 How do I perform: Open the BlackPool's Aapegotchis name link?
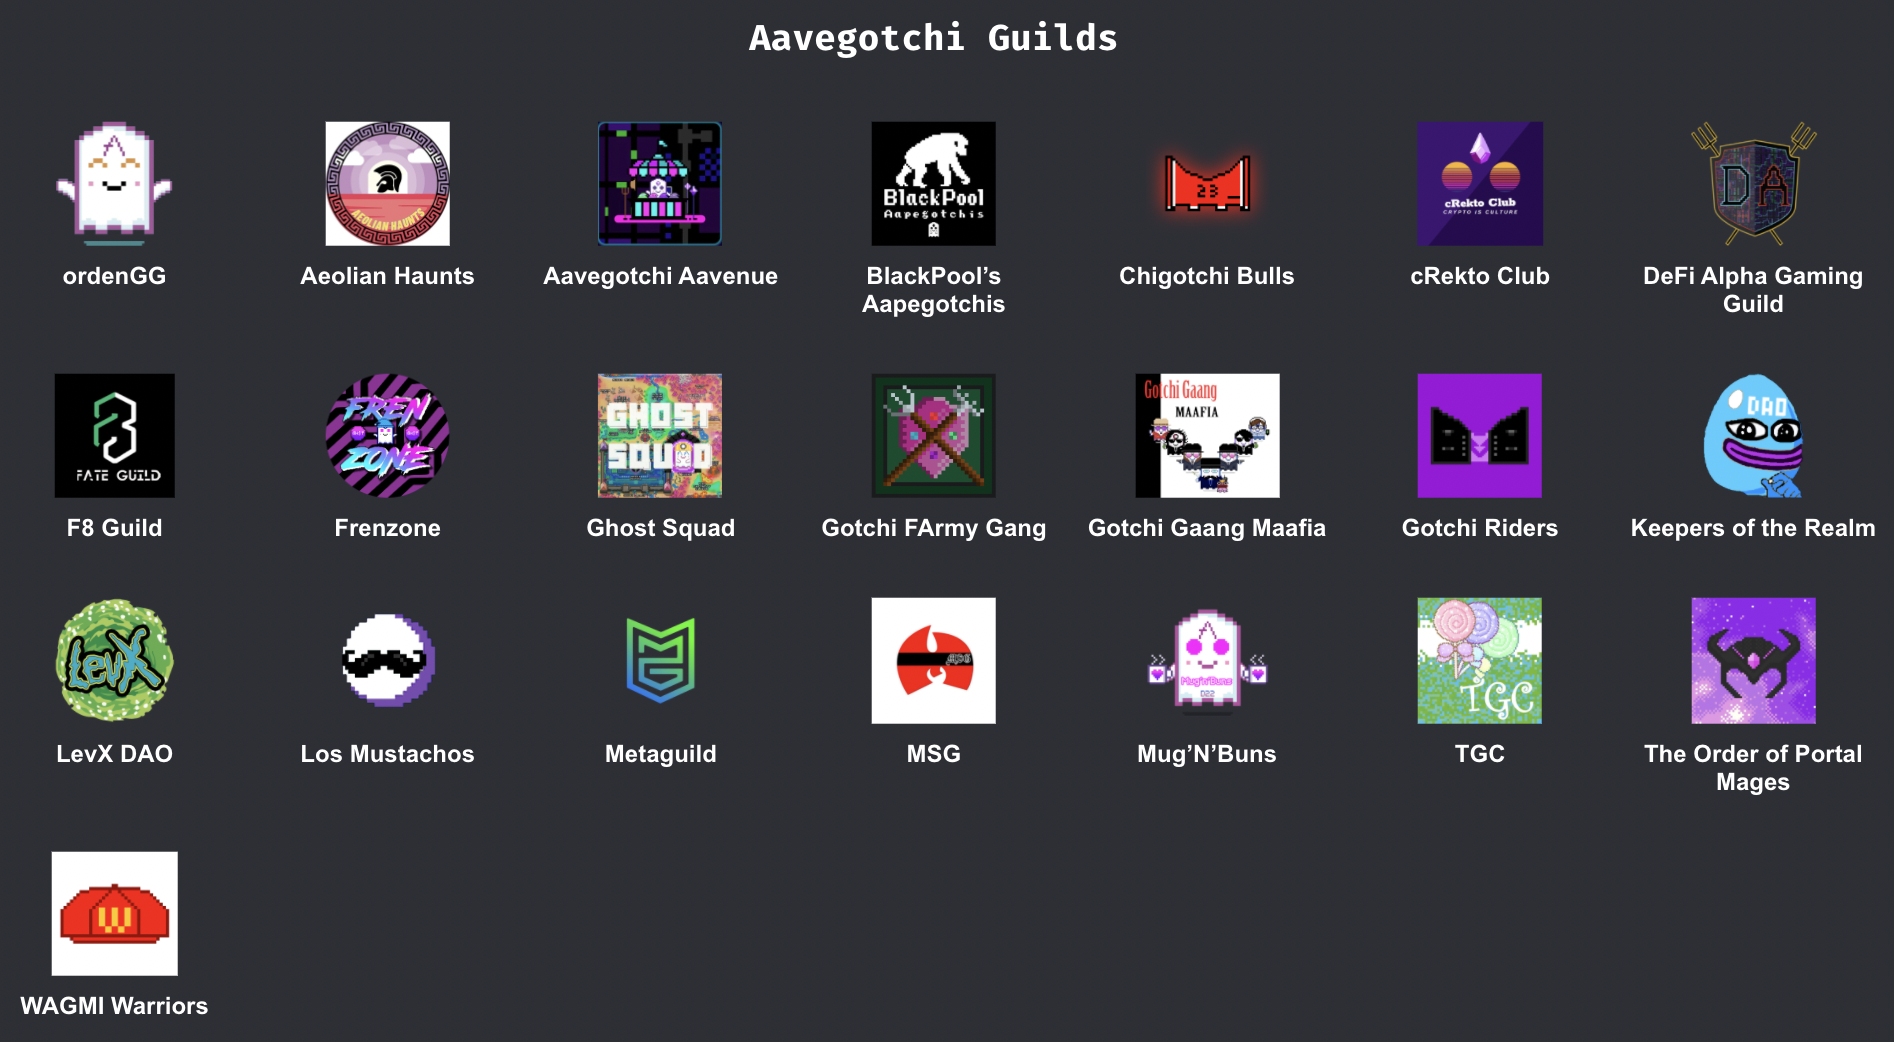pyautogui.click(x=933, y=290)
